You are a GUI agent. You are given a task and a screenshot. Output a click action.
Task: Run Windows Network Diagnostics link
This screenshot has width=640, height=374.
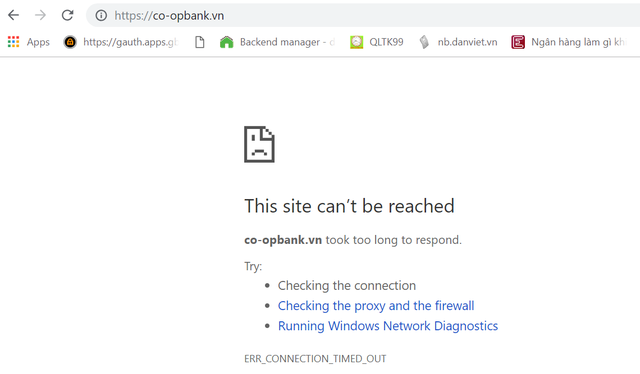pyautogui.click(x=388, y=326)
